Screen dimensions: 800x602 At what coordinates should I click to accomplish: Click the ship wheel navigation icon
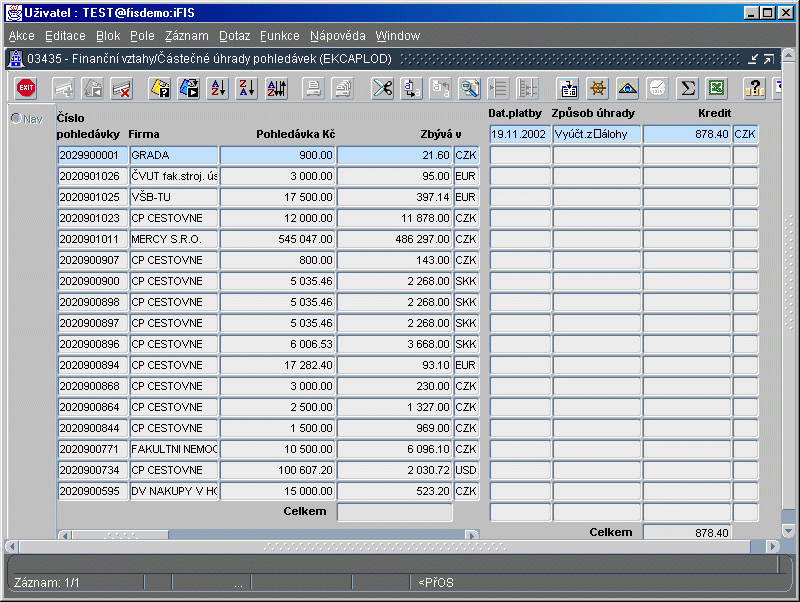[x=599, y=88]
